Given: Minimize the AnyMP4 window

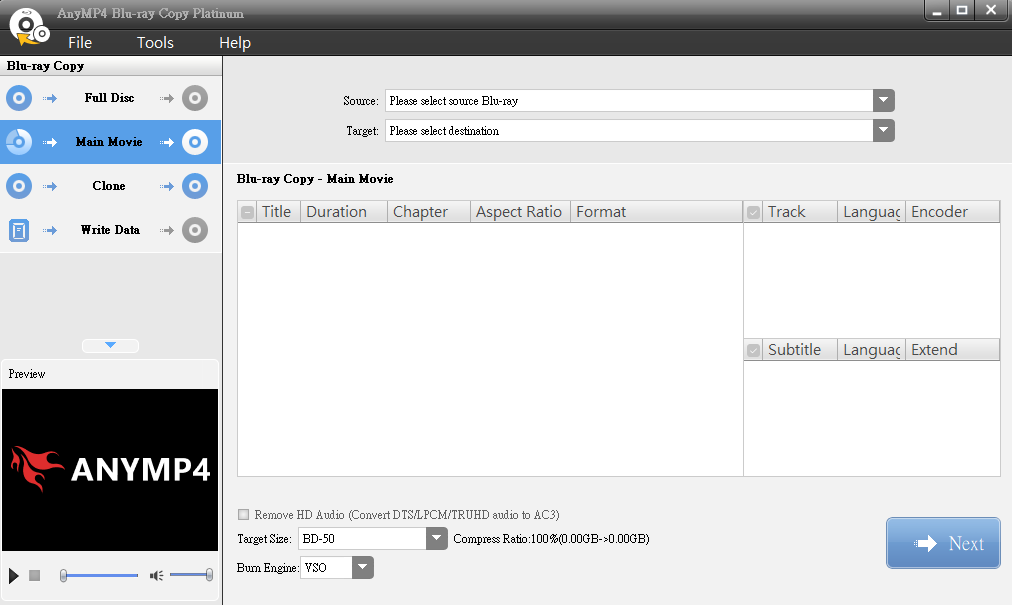Looking at the screenshot, I should tap(936, 10).
